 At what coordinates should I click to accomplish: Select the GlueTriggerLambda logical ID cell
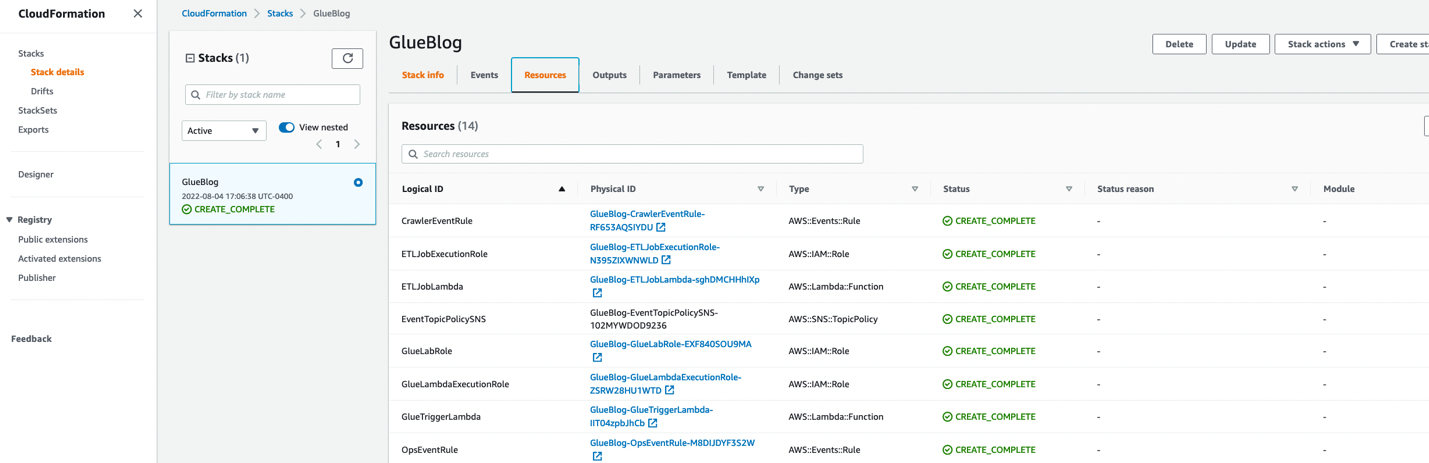tap(441, 417)
